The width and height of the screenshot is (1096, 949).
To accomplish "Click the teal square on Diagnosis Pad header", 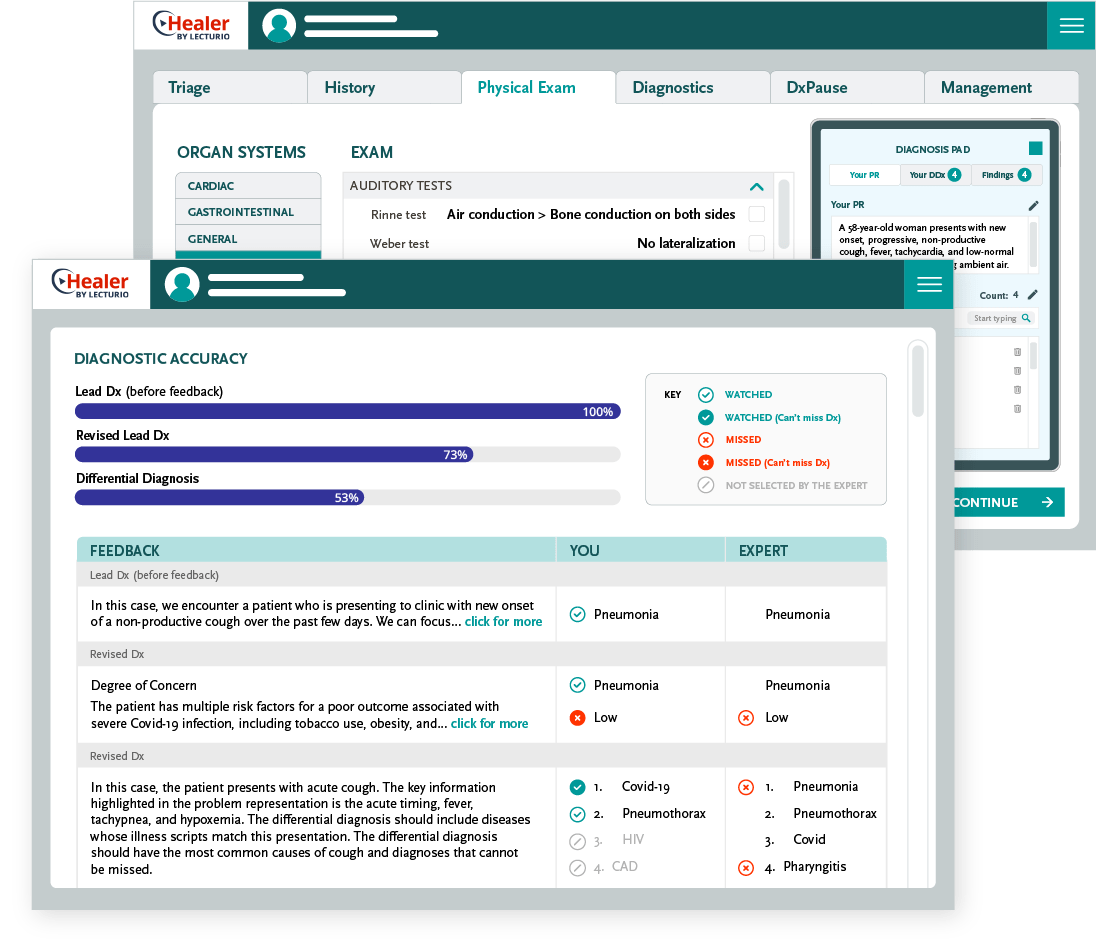I will (1035, 148).
